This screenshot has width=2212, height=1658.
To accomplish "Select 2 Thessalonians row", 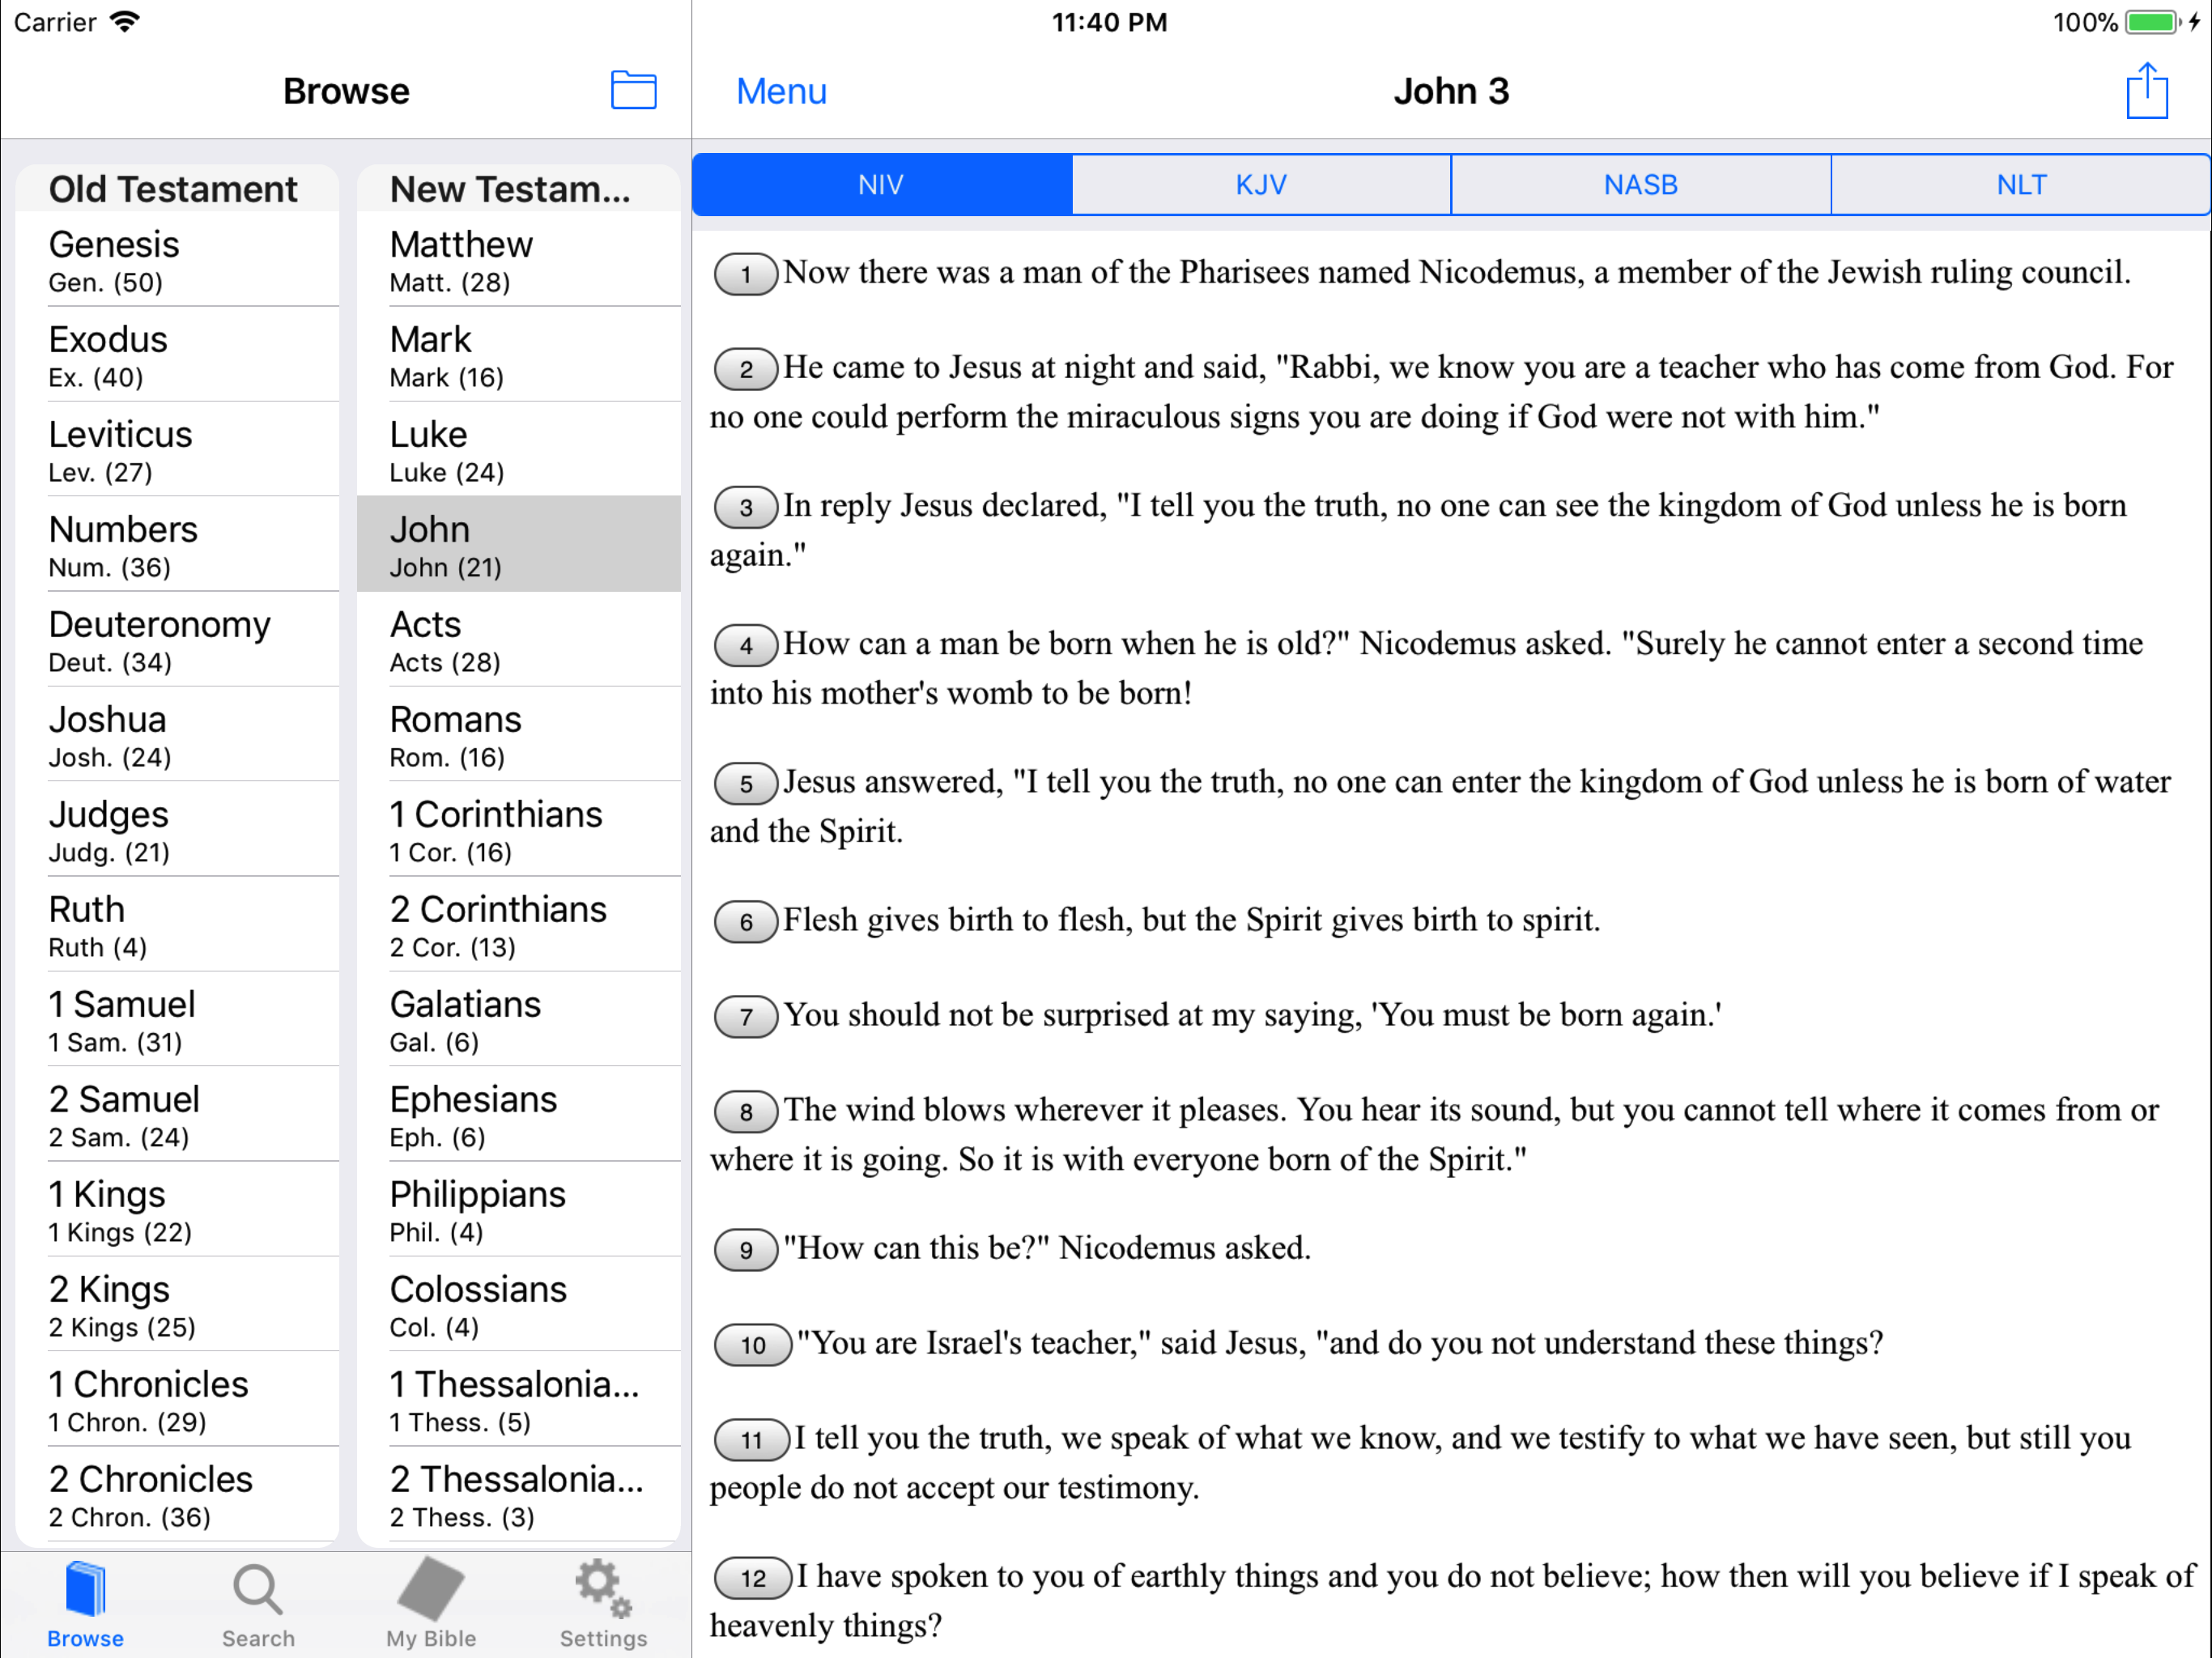I will point(519,1494).
